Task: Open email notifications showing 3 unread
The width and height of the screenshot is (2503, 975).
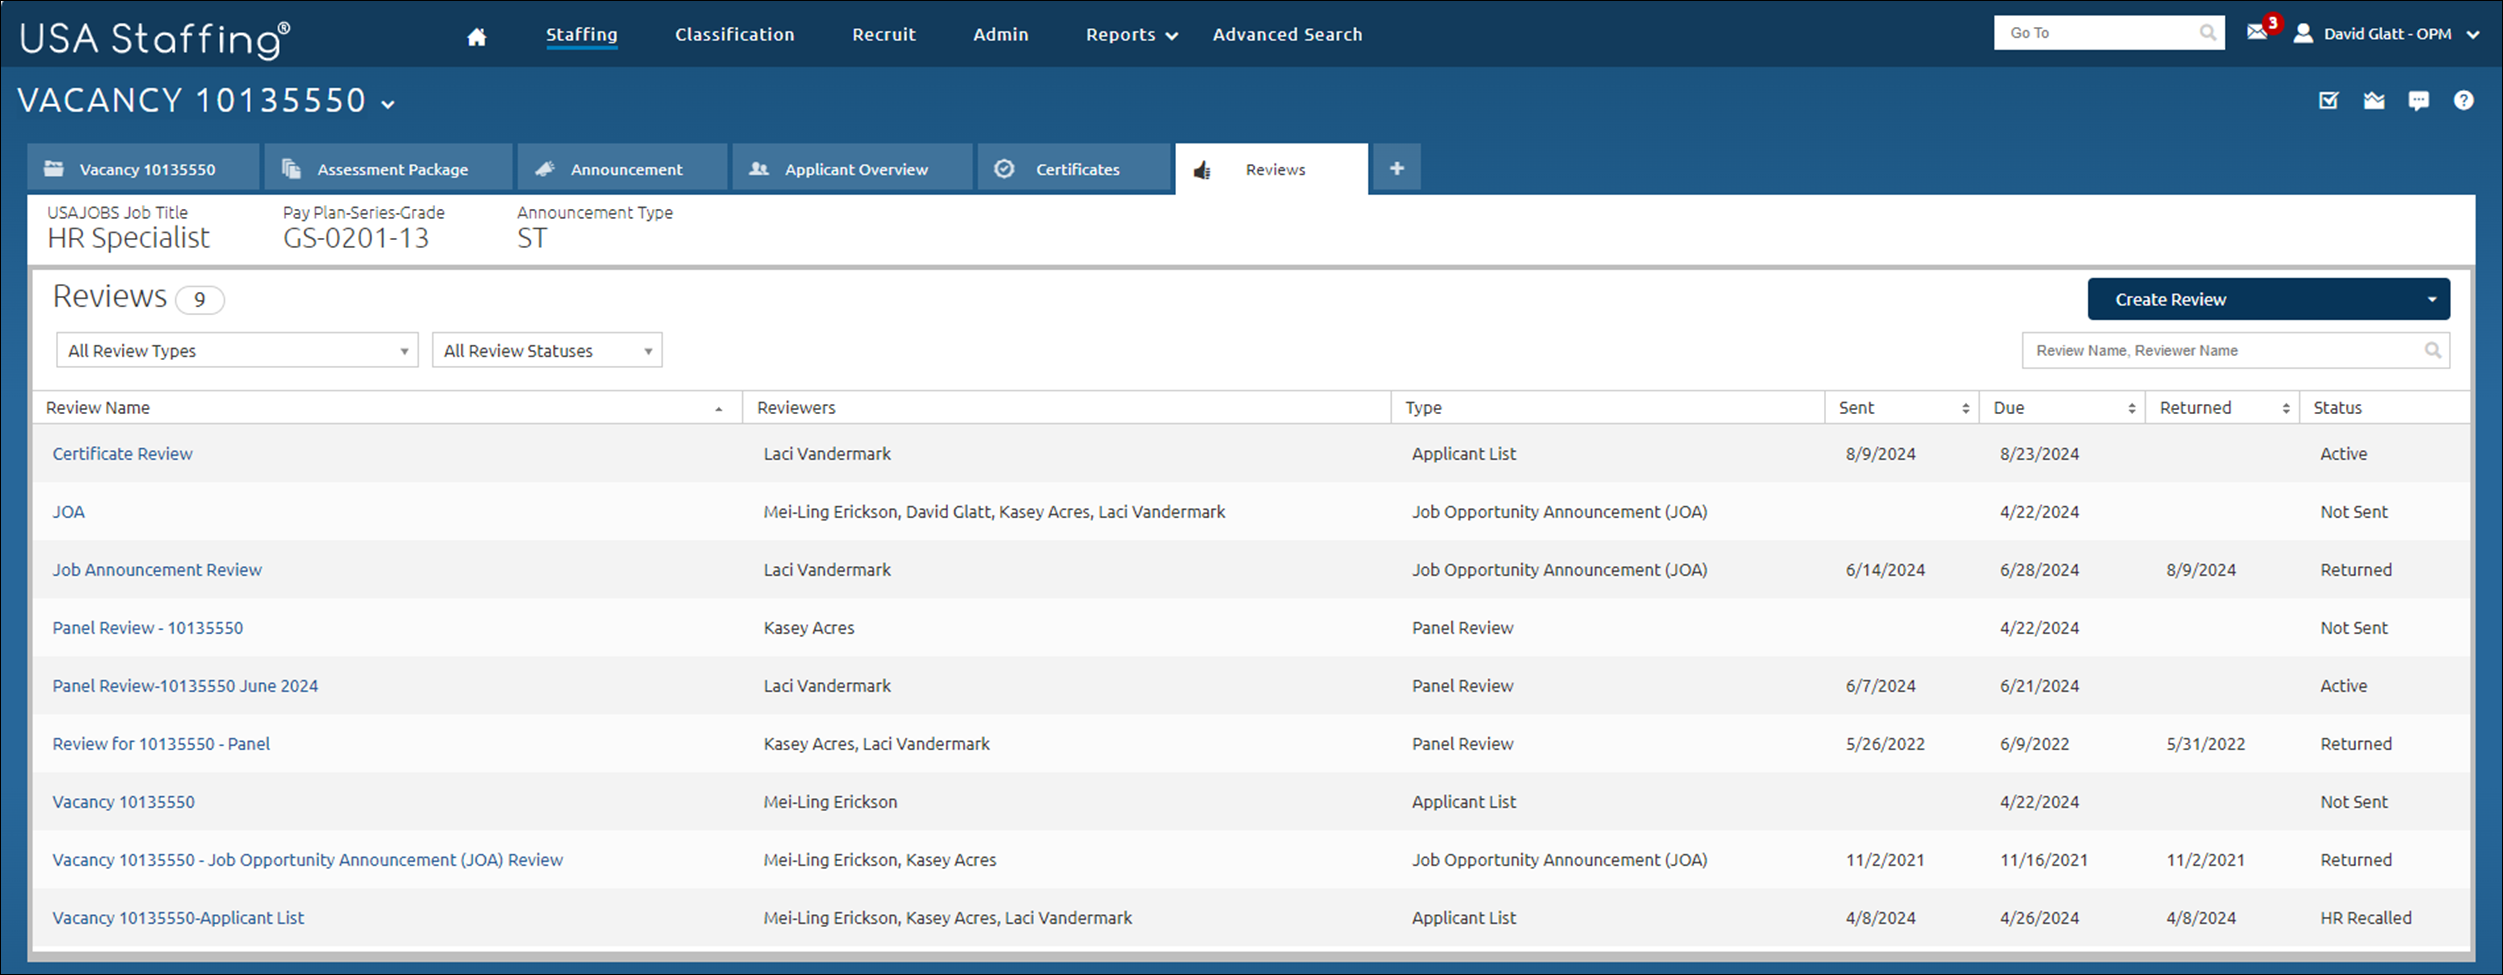Action: point(2257,32)
